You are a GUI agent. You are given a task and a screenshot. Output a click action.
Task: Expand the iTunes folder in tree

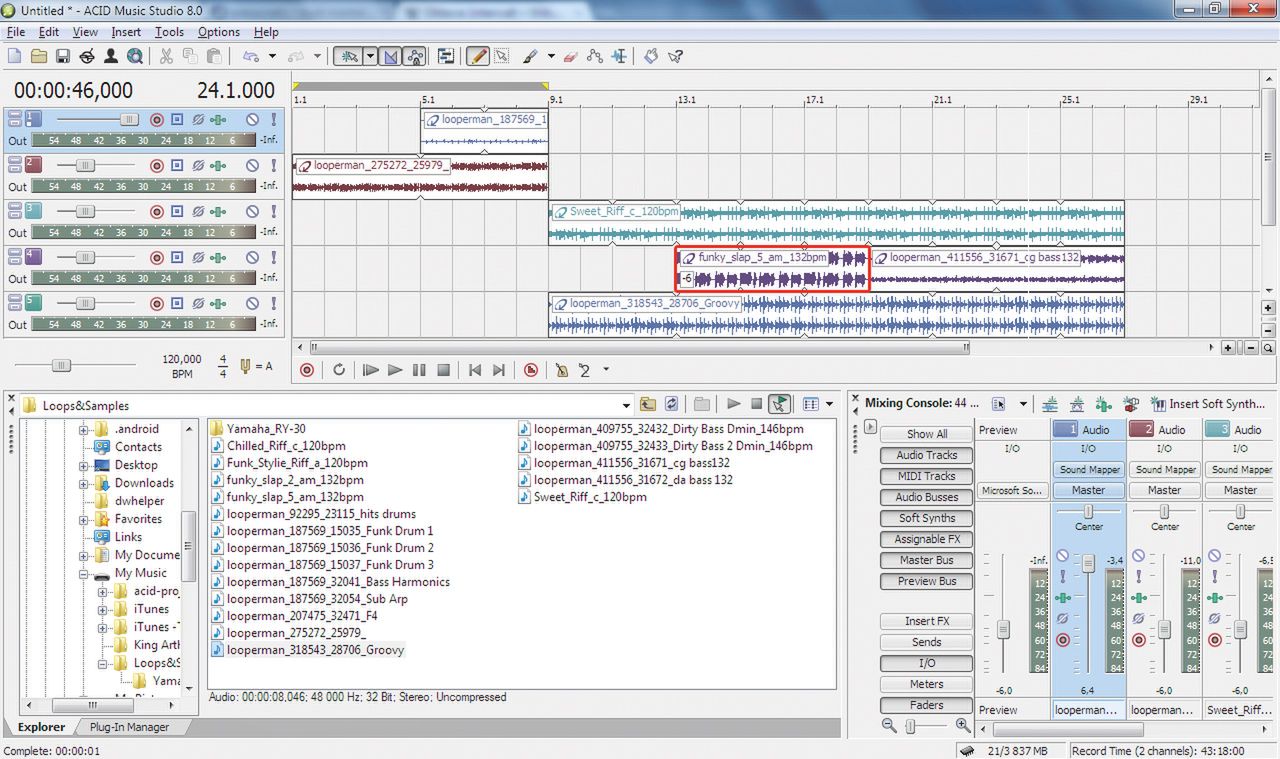pos(103,609)
